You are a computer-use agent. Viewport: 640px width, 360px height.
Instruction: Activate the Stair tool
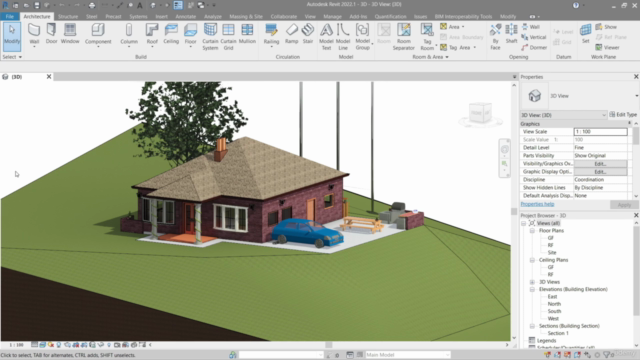[x=308, y=34]
